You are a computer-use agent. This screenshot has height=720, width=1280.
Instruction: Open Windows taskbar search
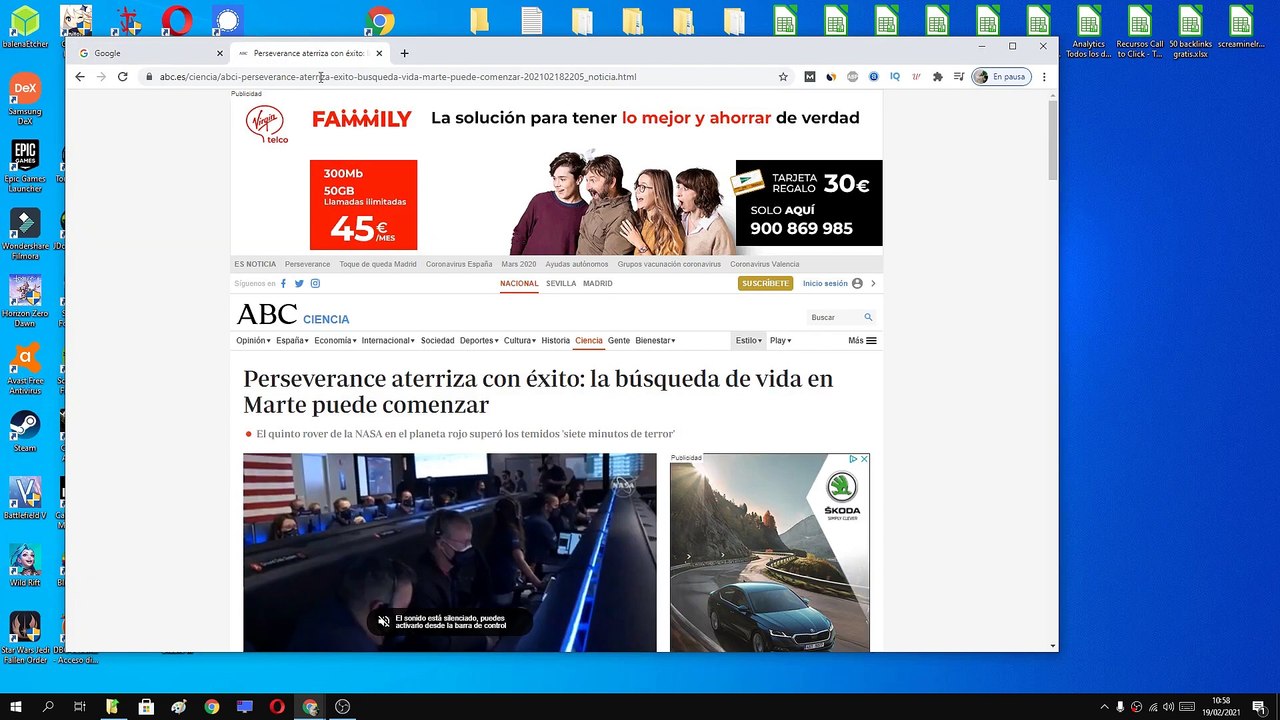pyautogui.click(x=48, y=707)
